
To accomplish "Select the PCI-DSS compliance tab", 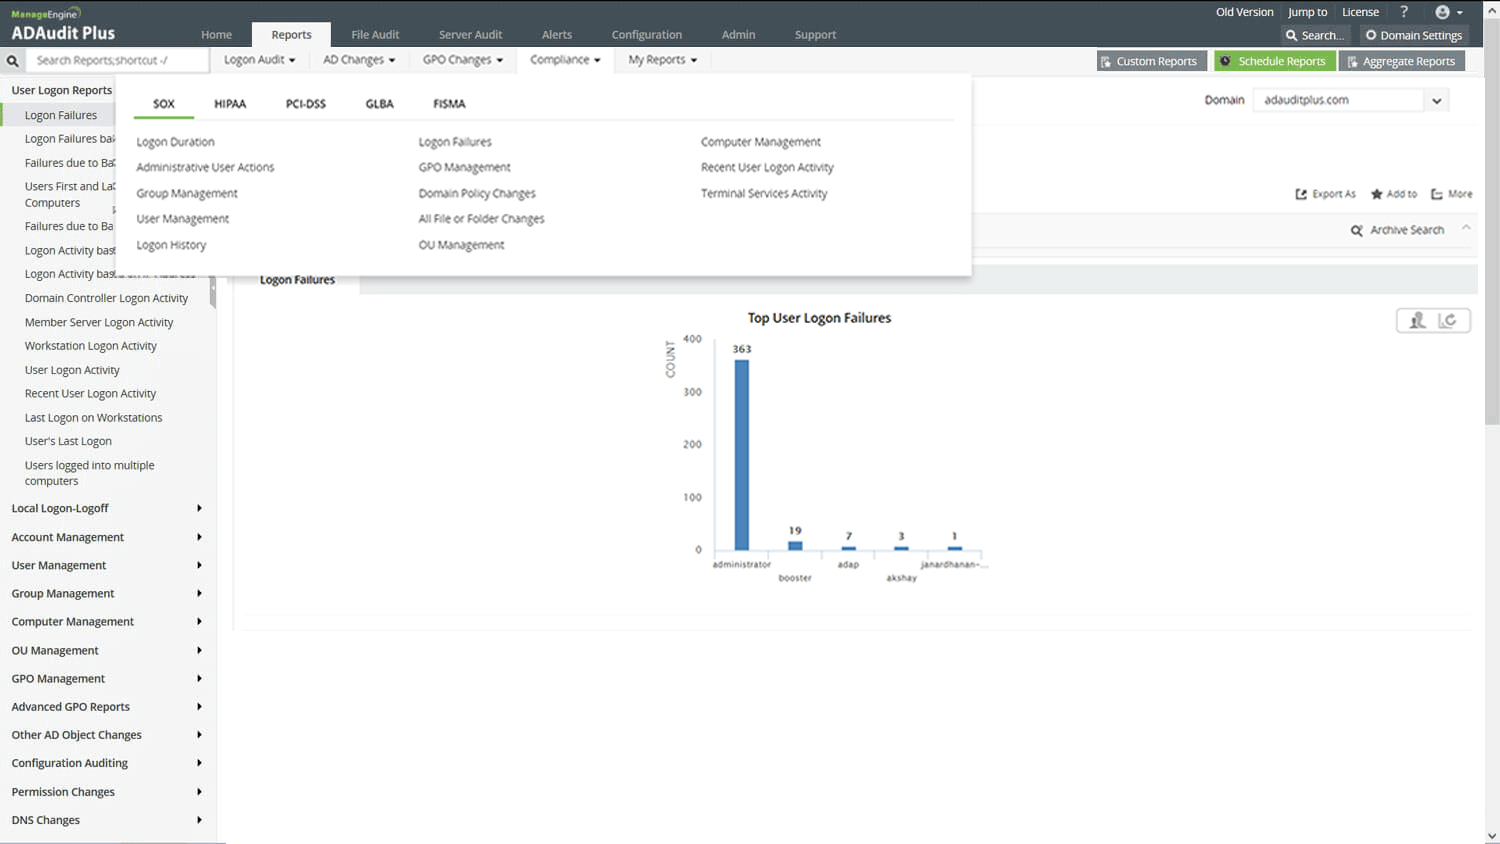I will [x=306, y=104].
